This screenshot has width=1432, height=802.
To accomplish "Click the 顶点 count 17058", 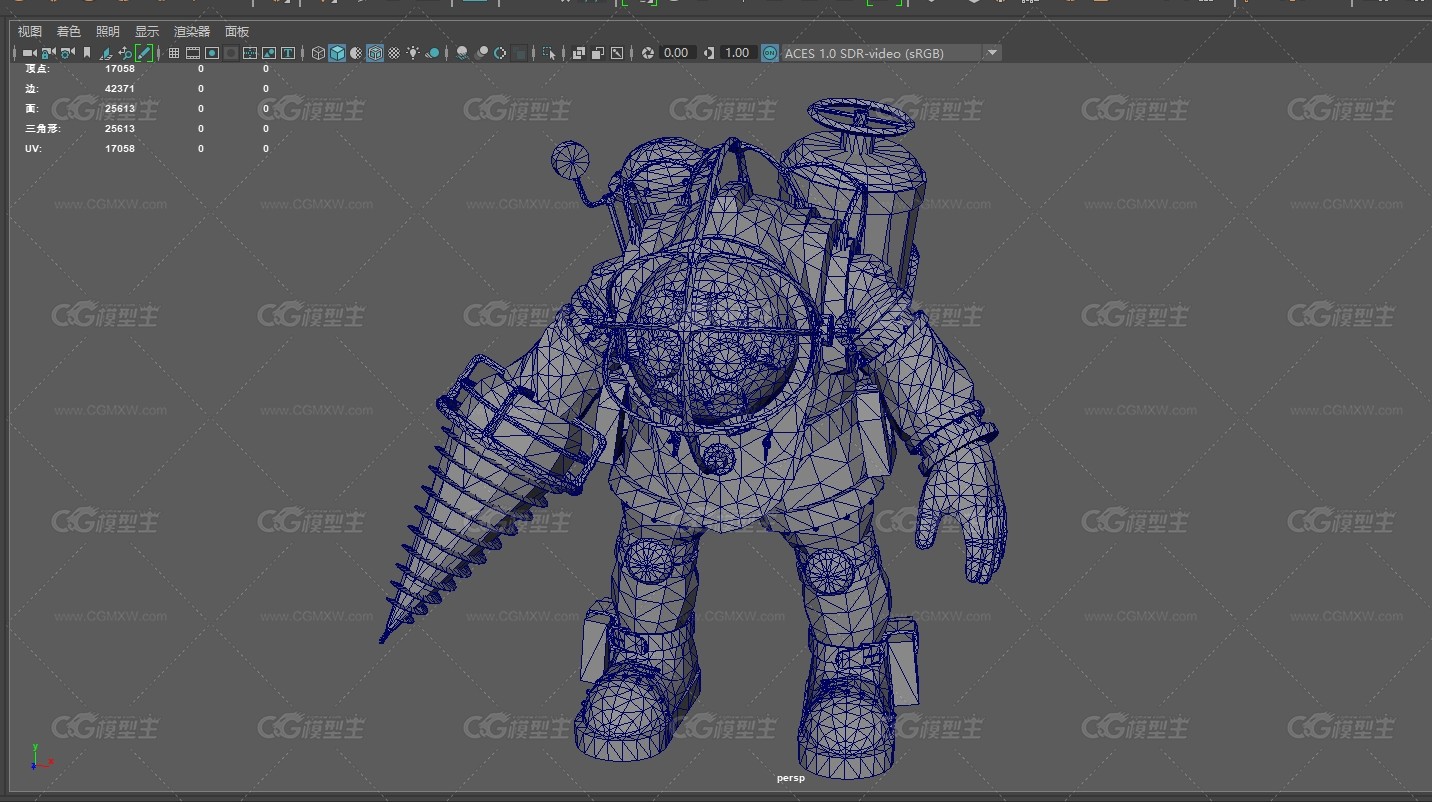I will pyautogui.click(x=120, y=69).
